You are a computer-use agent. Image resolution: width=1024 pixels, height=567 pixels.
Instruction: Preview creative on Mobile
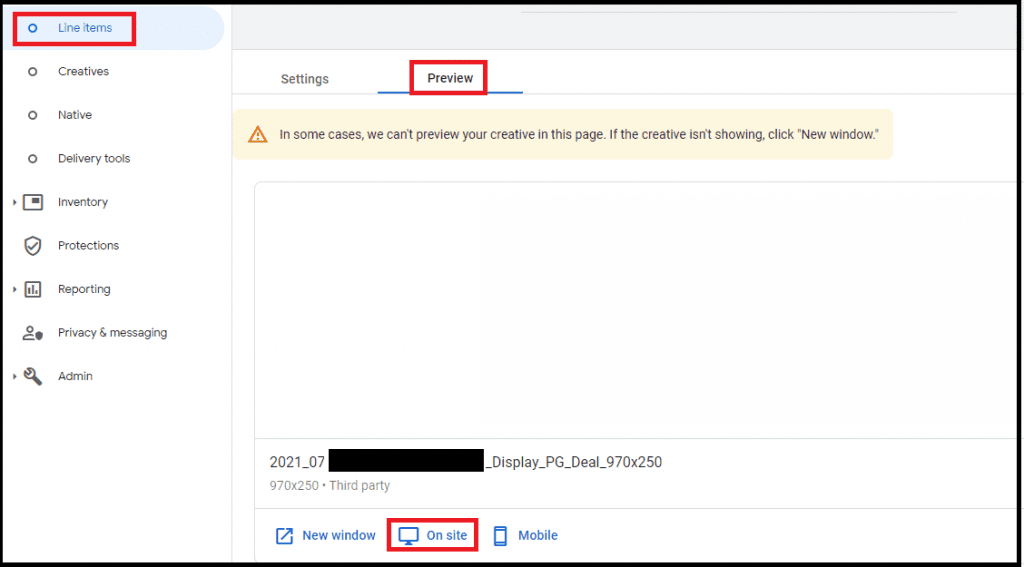pyautogui.click(x=538, y=536)
